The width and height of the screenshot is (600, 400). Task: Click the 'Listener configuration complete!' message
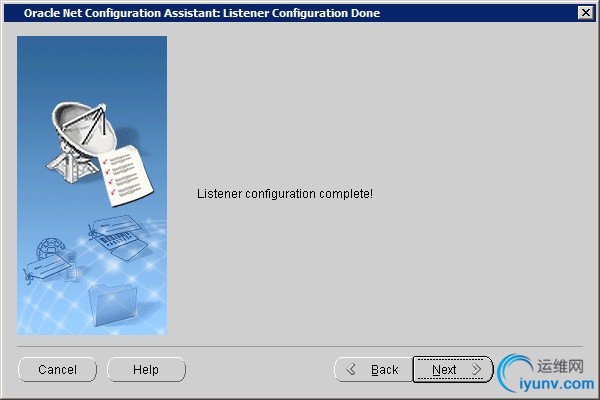click(285, 194)
